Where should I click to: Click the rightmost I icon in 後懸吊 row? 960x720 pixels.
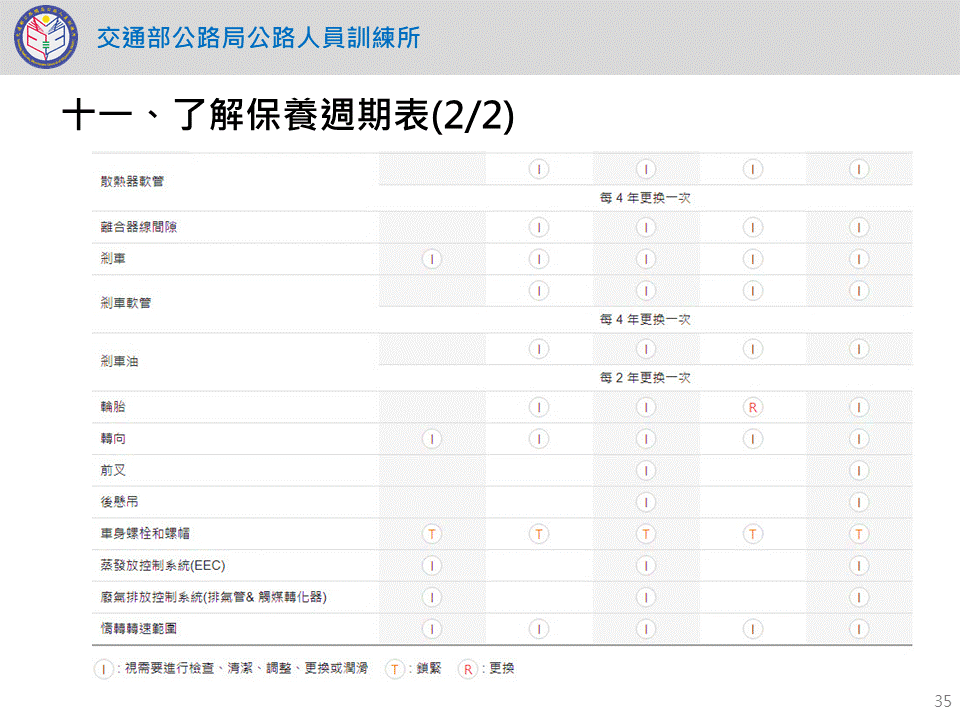point(859,502)
